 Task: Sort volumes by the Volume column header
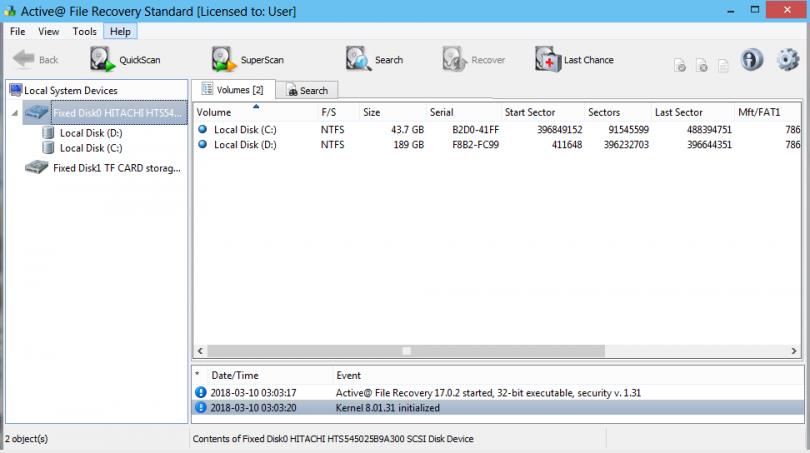click(x=214, y=113)
